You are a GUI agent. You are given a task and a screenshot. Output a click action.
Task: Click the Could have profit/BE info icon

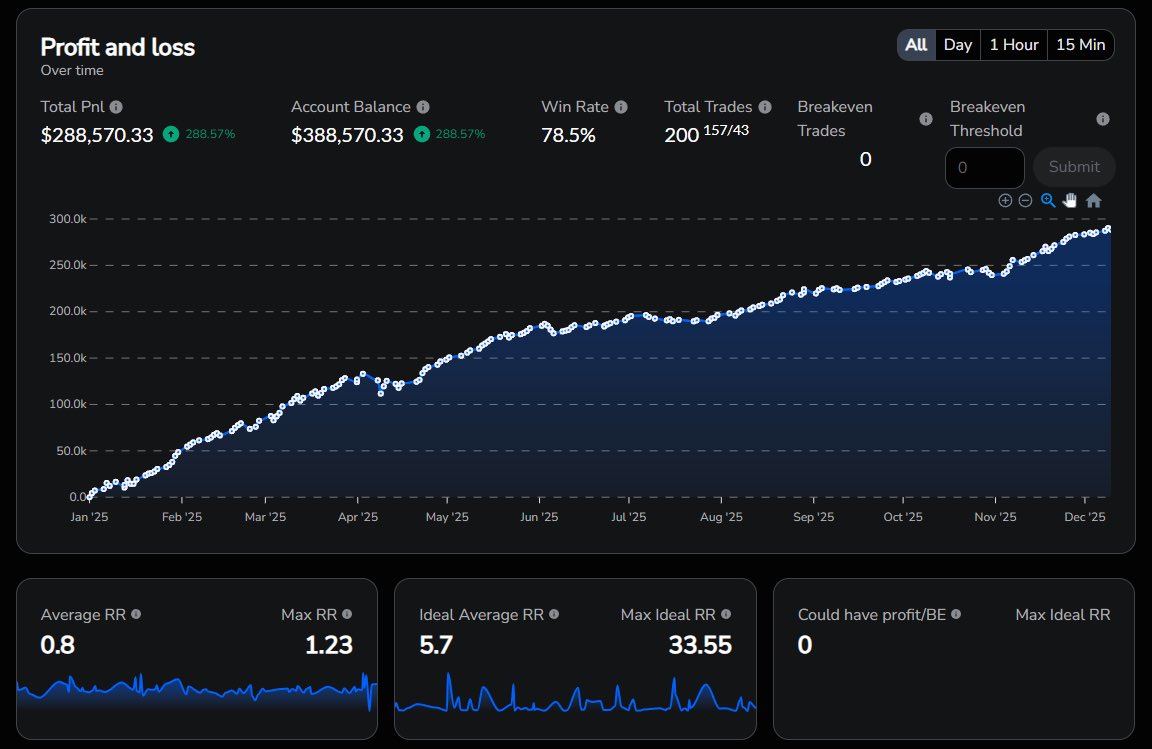click(x=956, y=614)
